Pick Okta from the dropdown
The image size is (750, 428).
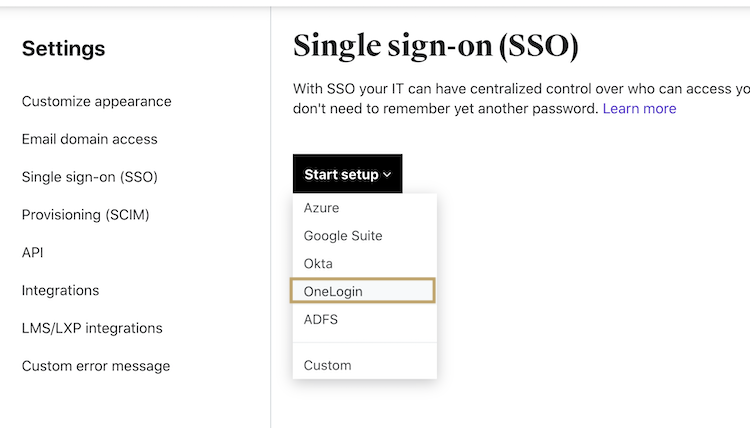[318, 264]
